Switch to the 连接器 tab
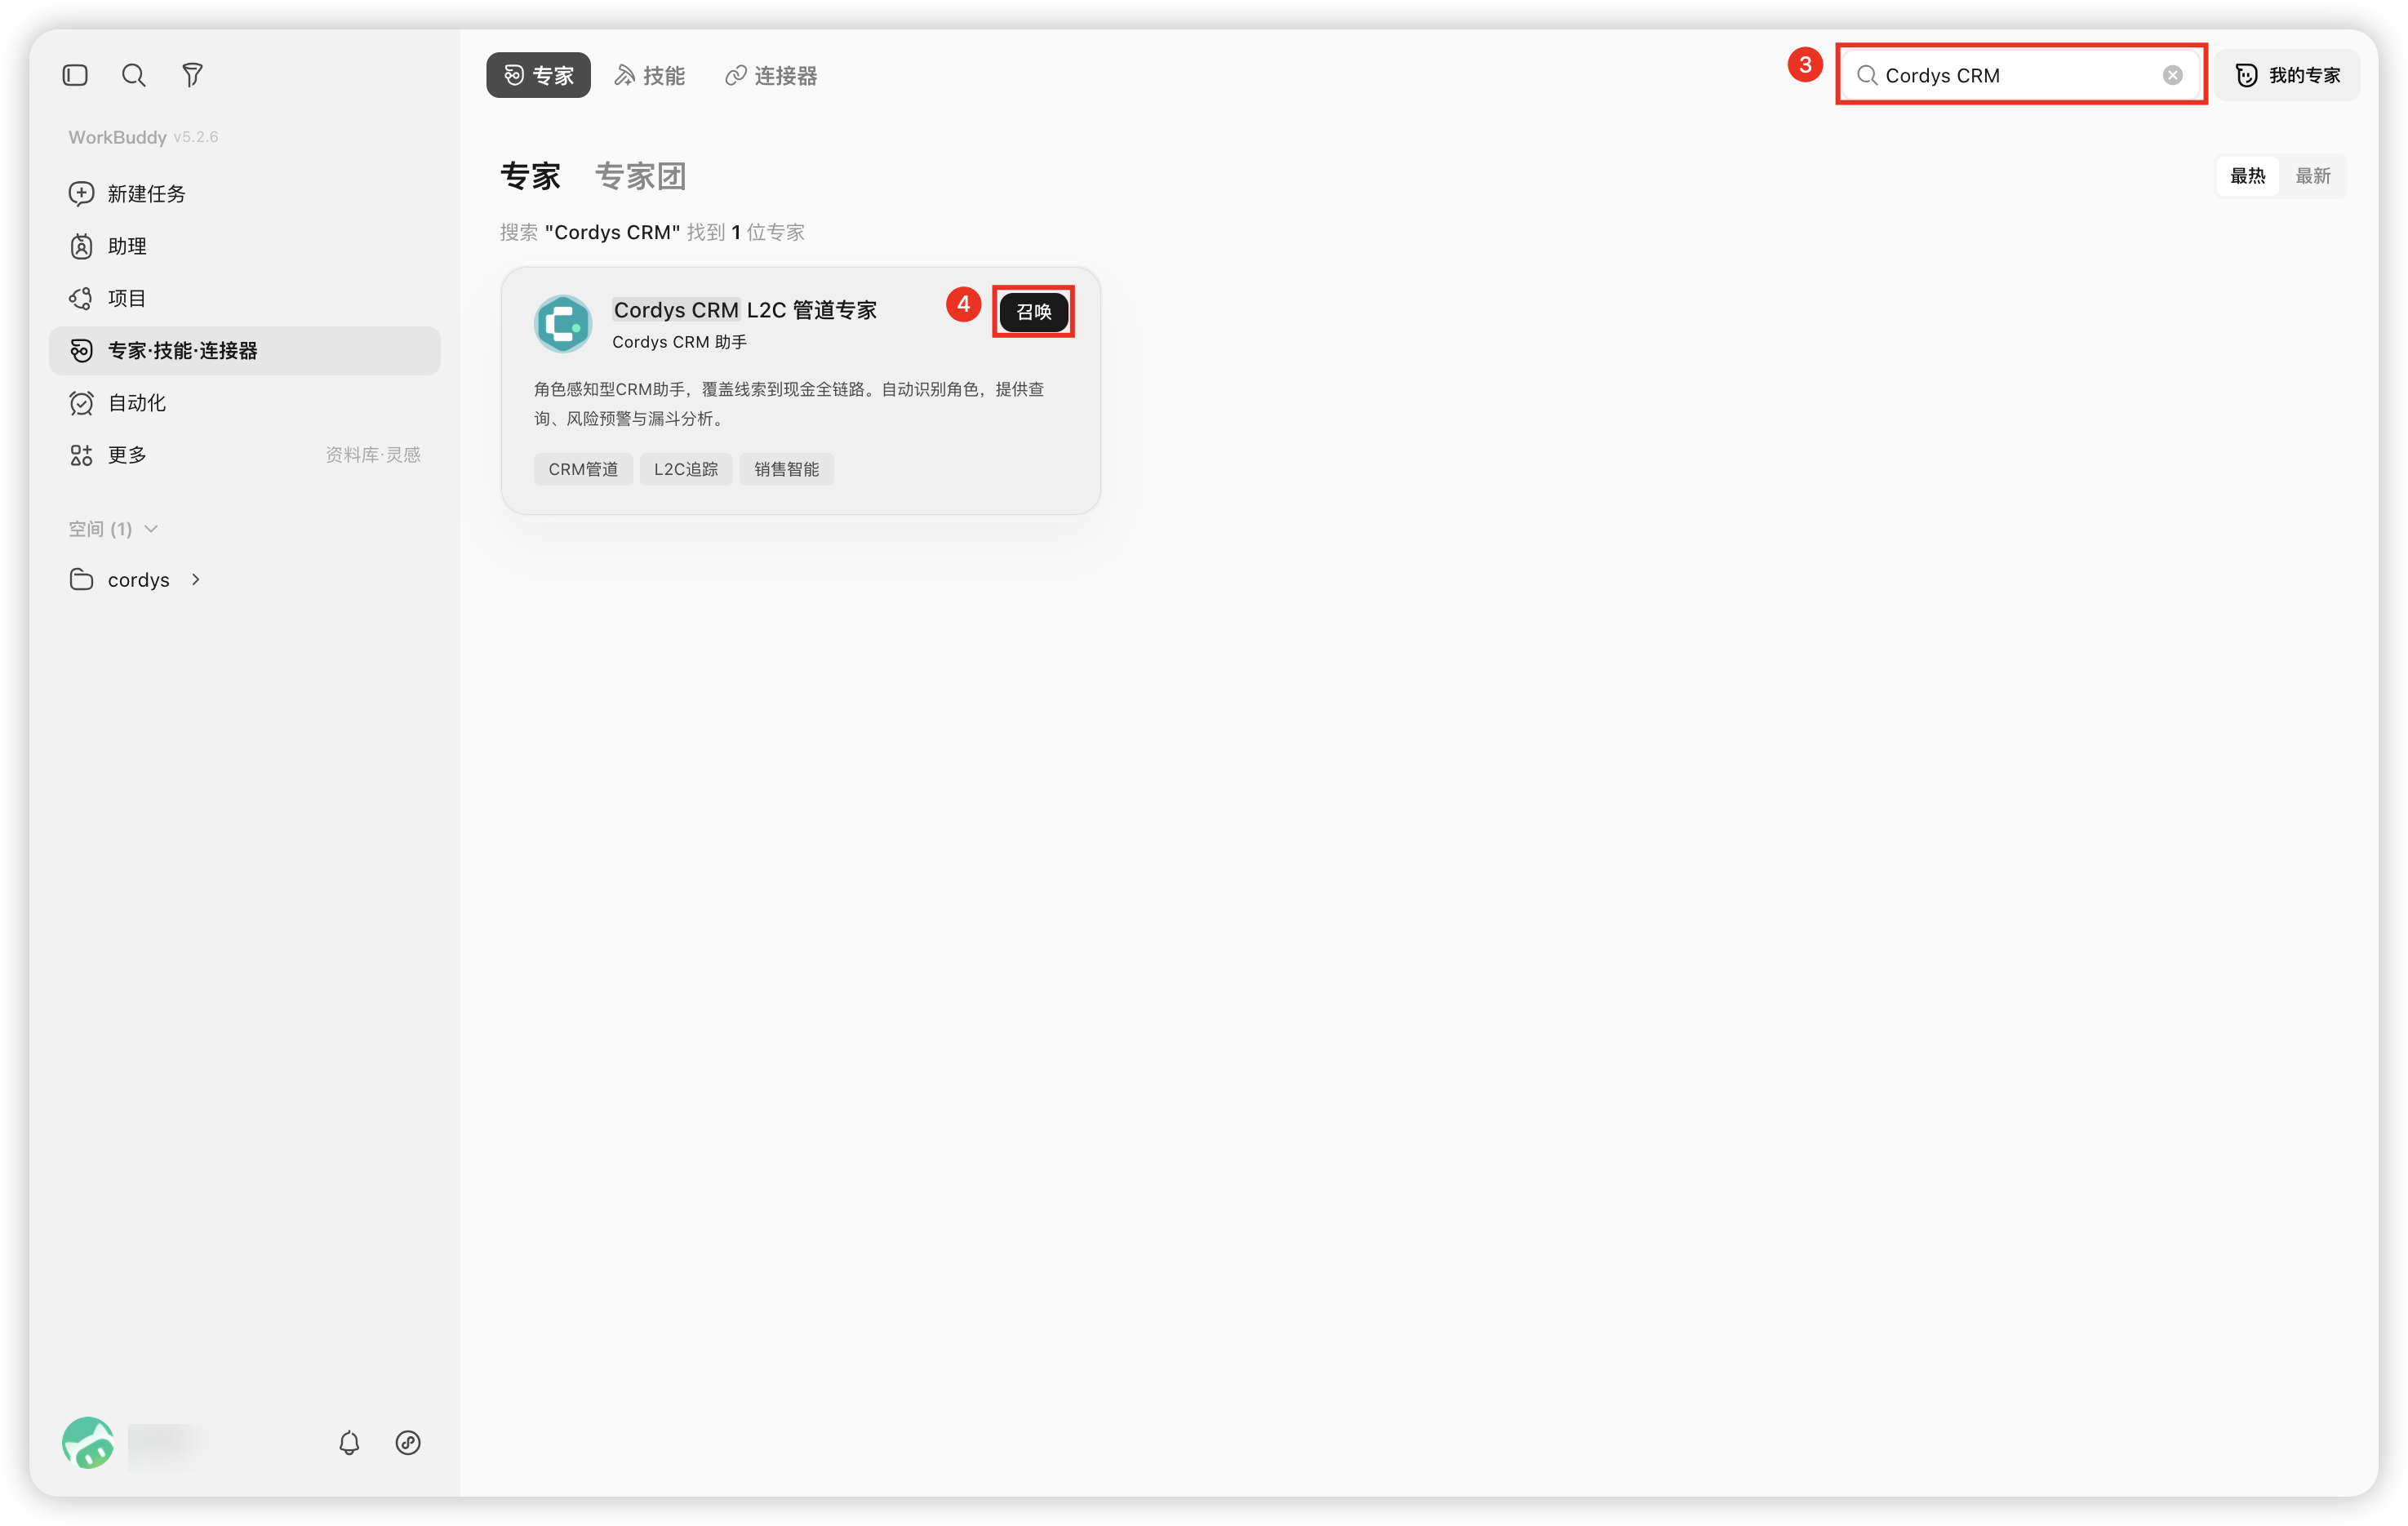This screenshot has height=1526, width=2408. (771, 75)
